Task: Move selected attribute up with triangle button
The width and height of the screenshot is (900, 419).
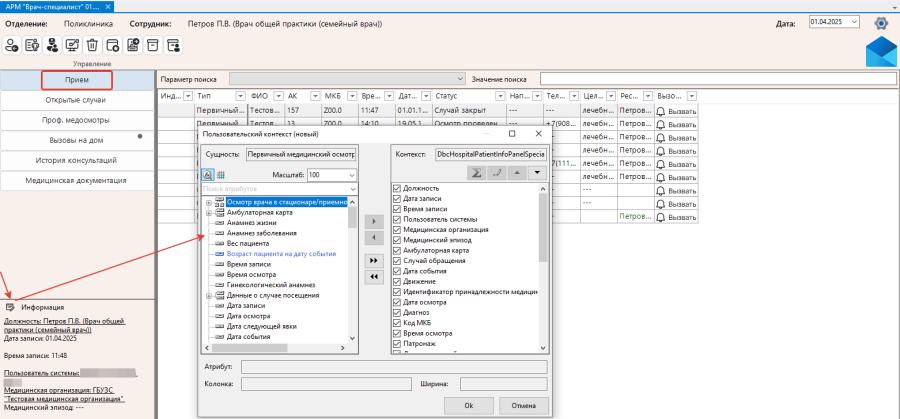Action: tap(517, 172)
